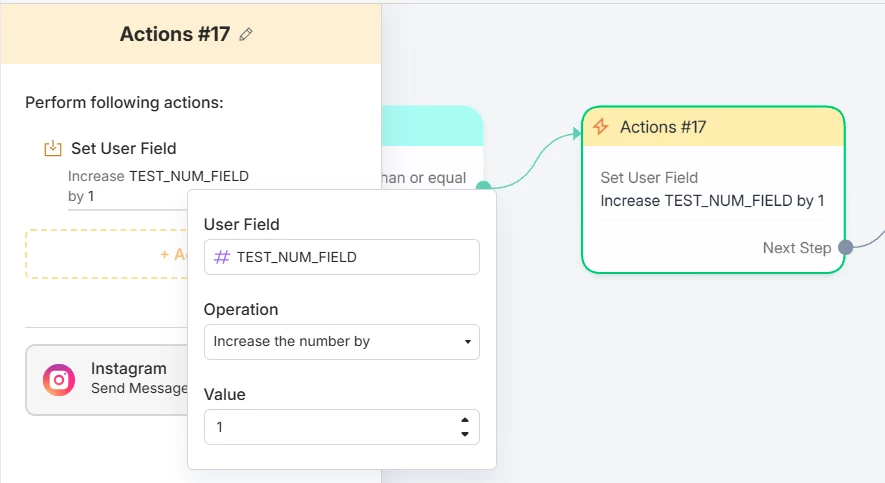This screenshot has height=483, width=885.
Task: Click the teal output dot on the condition node
Action: (483, 185)
